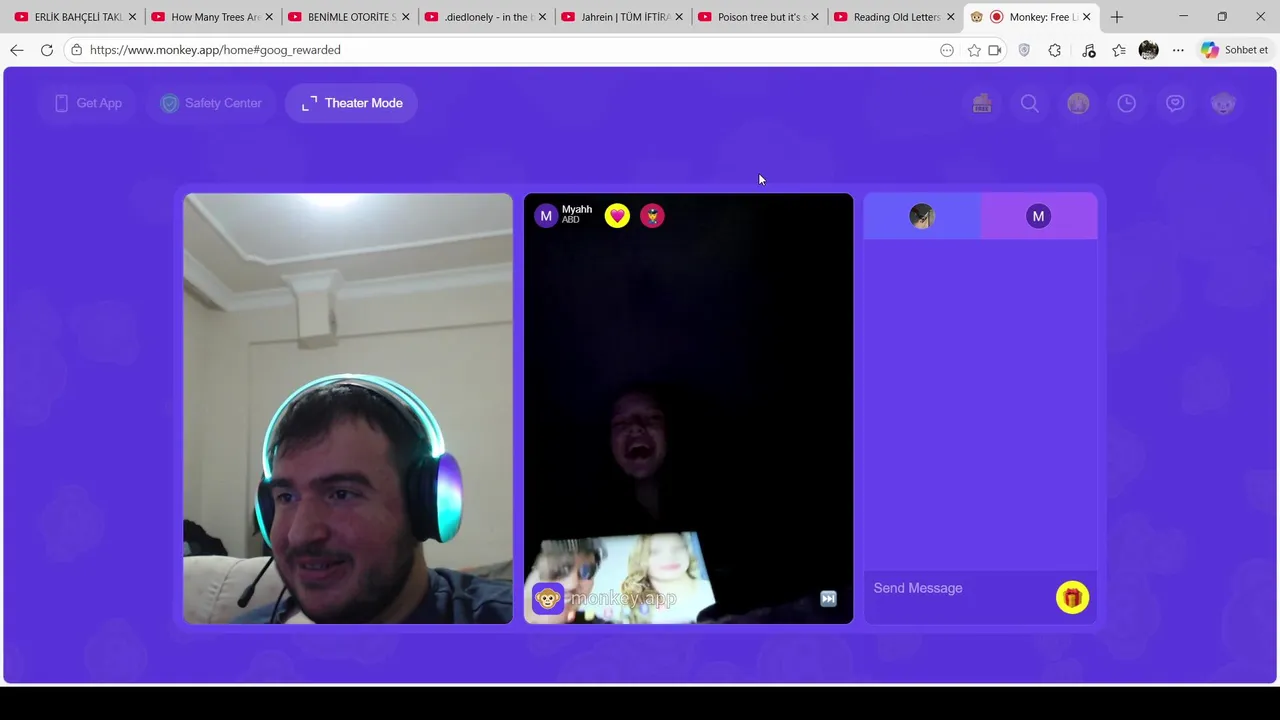The height and width of the screenshot is (720, 1280).
Task: Open the Safety Center
Action: 211,103
